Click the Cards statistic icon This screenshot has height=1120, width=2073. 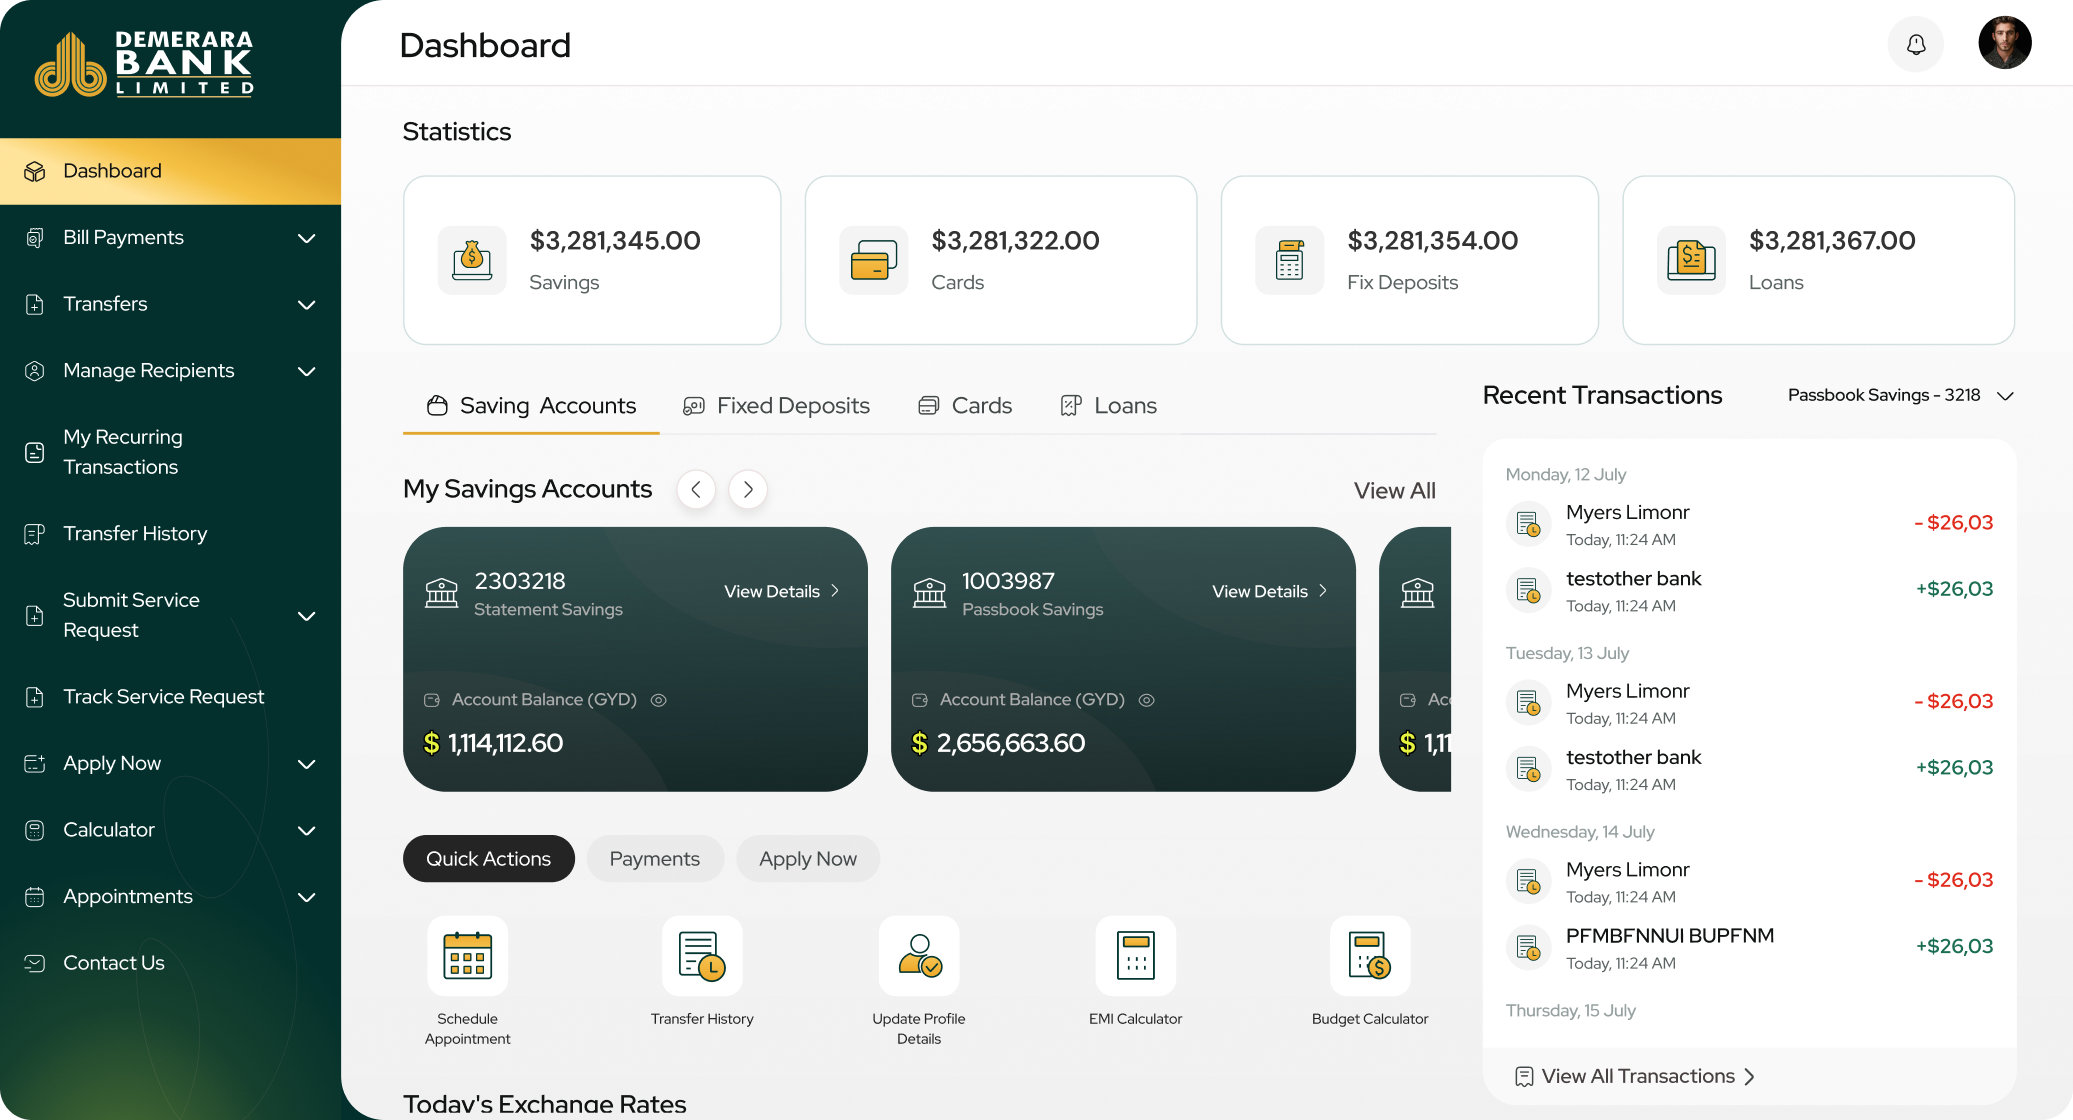click(x=873, y=260)
